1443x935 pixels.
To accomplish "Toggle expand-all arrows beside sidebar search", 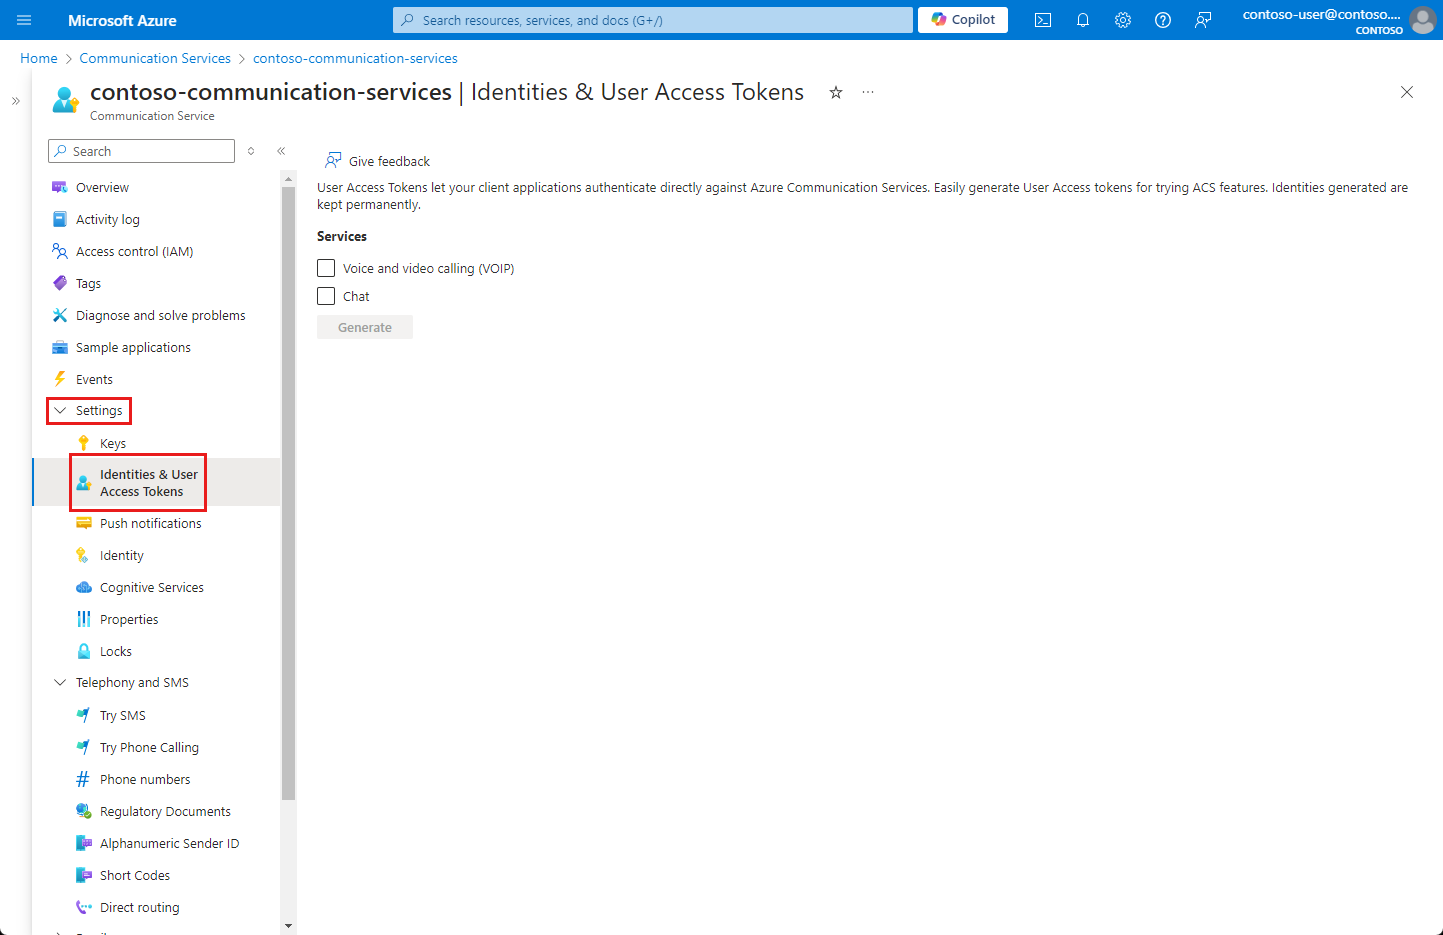I will pyautogui.click(x=251, y=151).
